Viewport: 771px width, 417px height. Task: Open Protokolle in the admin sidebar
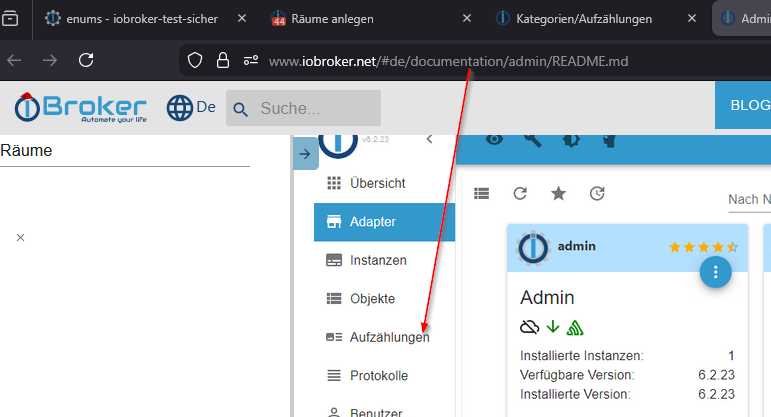[x=384, y=376]
